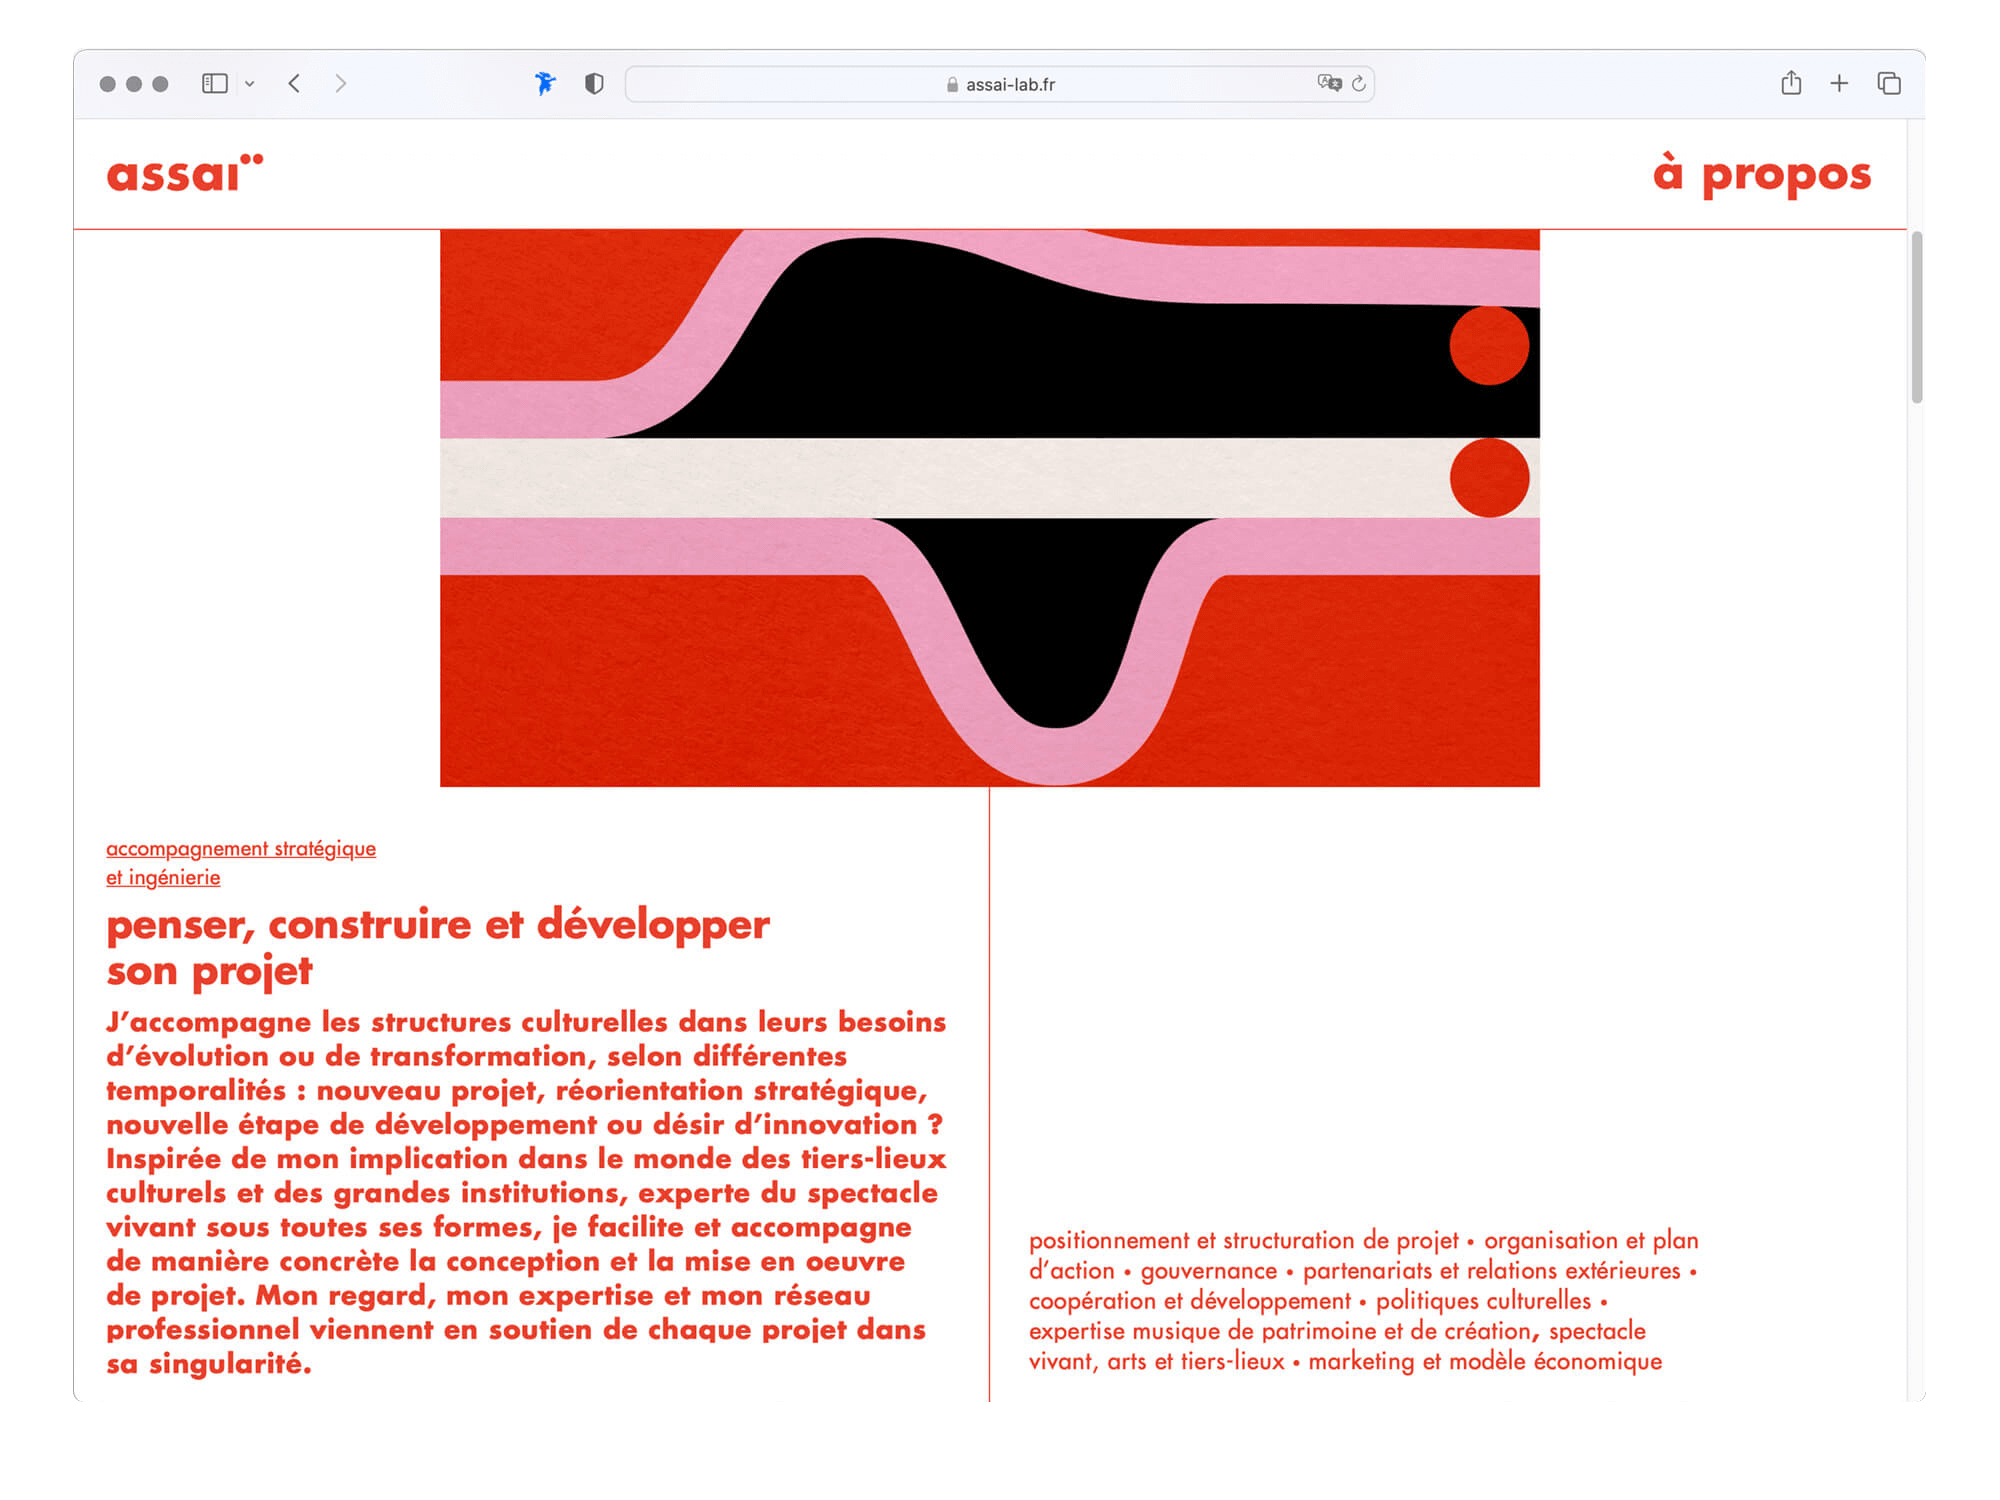This screenshot has height=1500, width=2000.
Task: Click the abstract red and pink illustration
Action: (x=990, y=508)
